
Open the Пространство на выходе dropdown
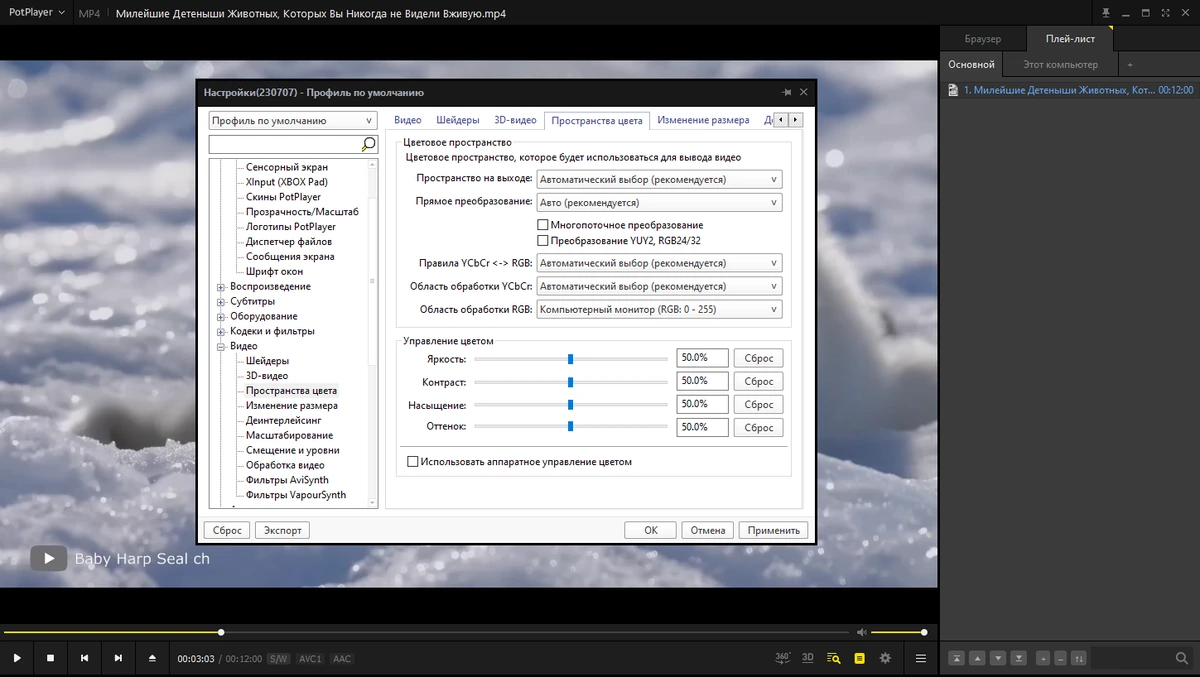tap(659, 180)
